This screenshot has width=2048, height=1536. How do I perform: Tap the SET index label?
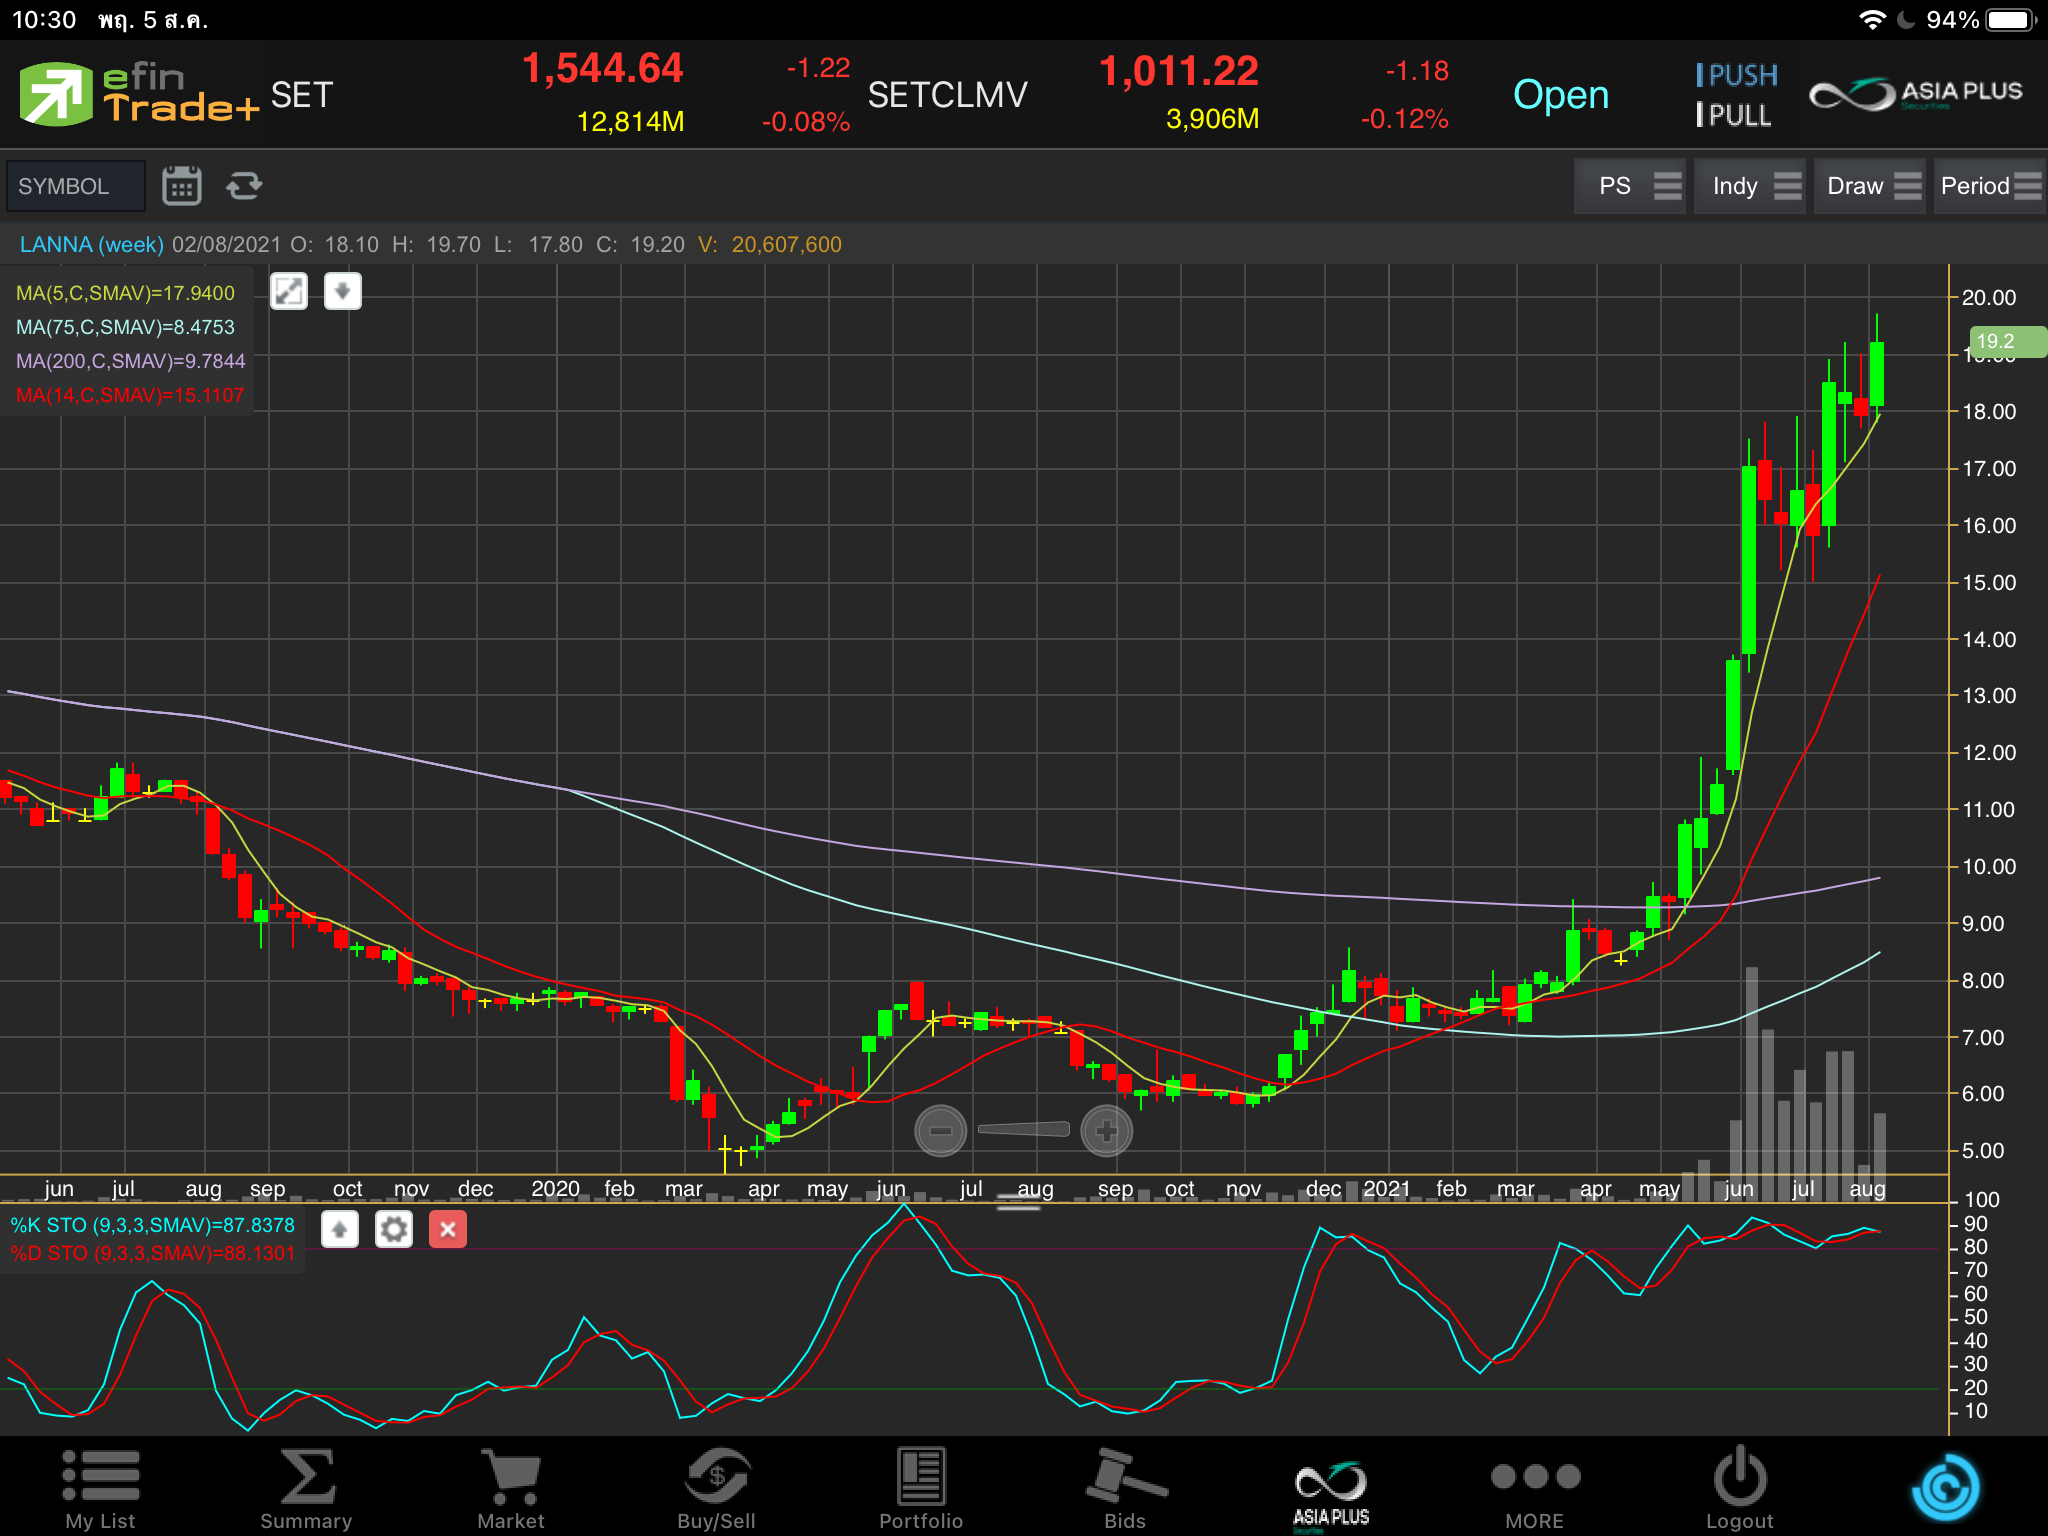pyautogui.click(x=301, y=95)
